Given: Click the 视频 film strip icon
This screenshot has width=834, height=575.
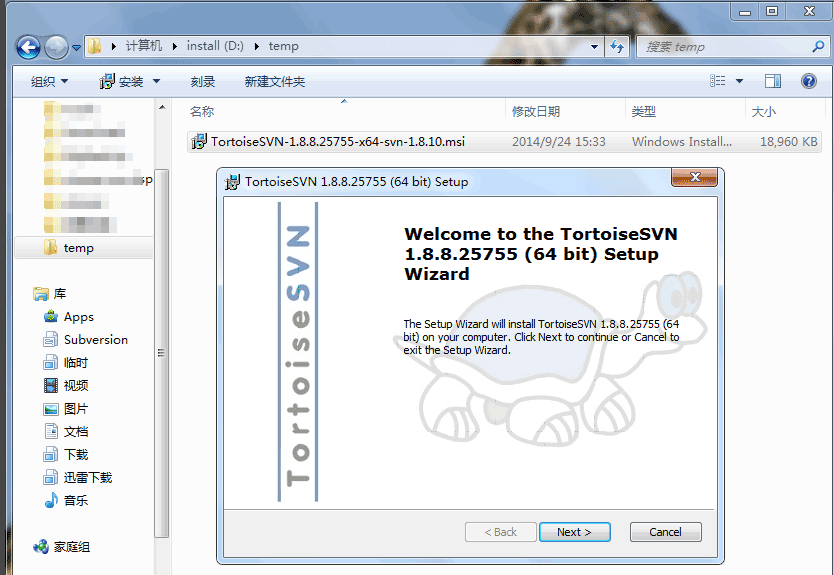Looking at the screenshot, I should tap(51, 386).
